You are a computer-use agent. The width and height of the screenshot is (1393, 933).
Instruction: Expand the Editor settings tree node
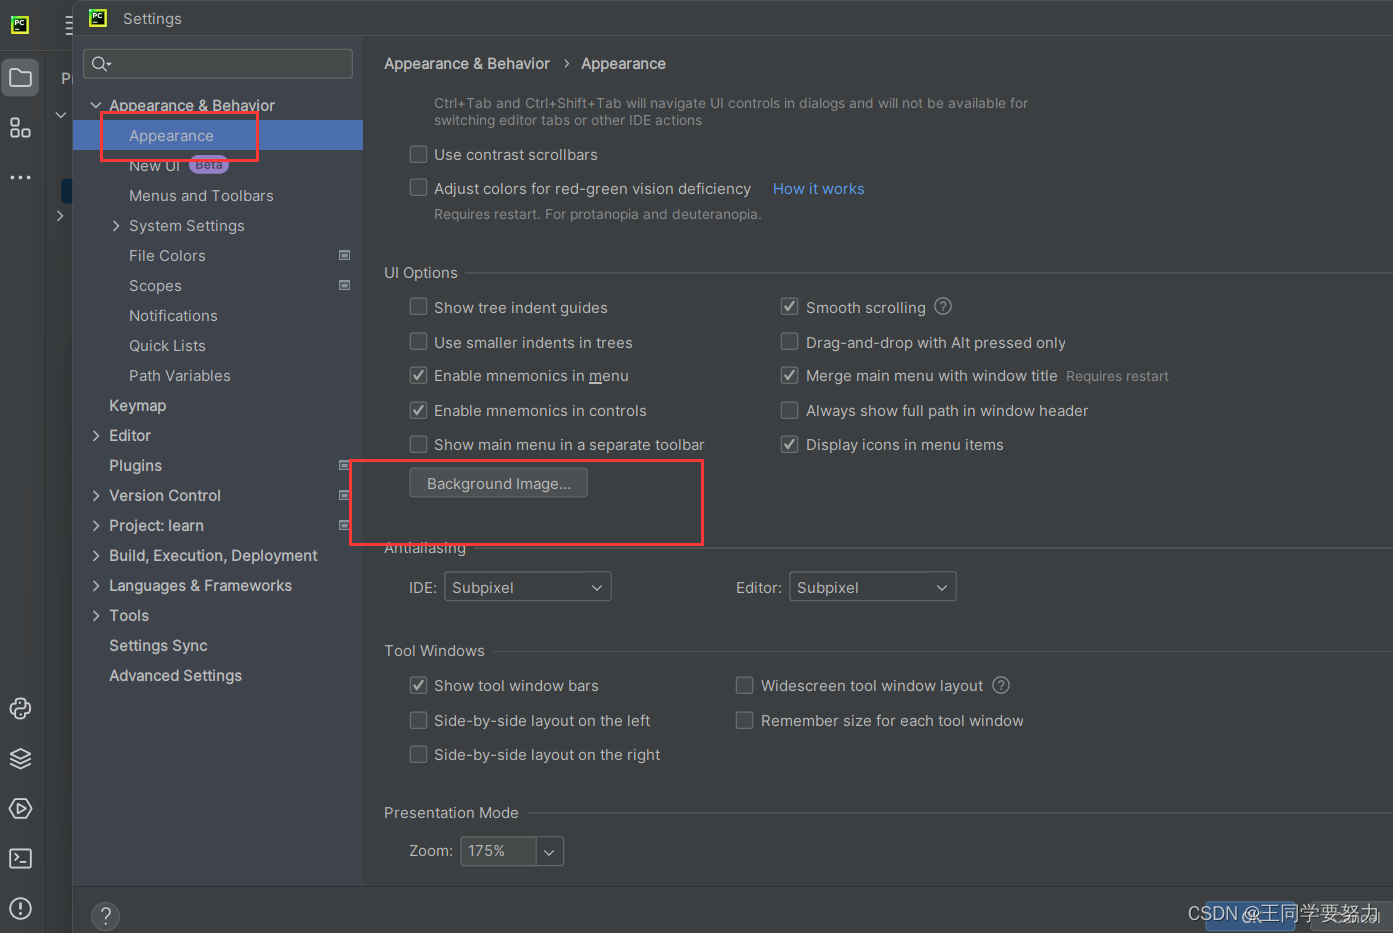tap(96, 436)
